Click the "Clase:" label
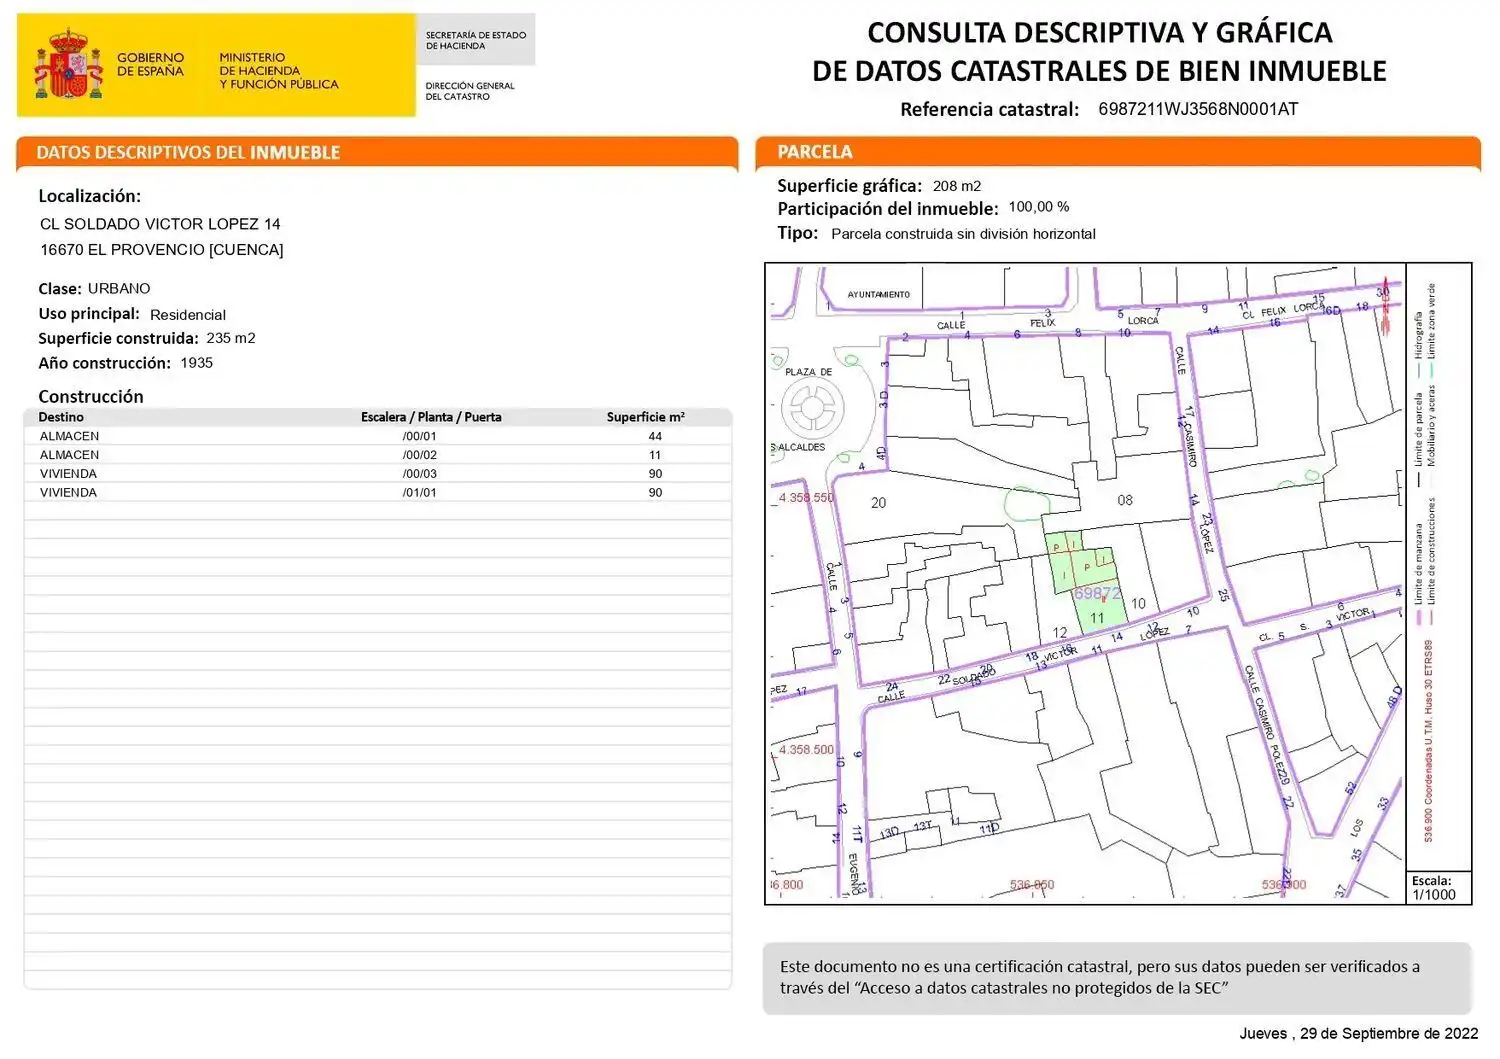This screenshot has height=1059, width=1500. tap(60, 289)
